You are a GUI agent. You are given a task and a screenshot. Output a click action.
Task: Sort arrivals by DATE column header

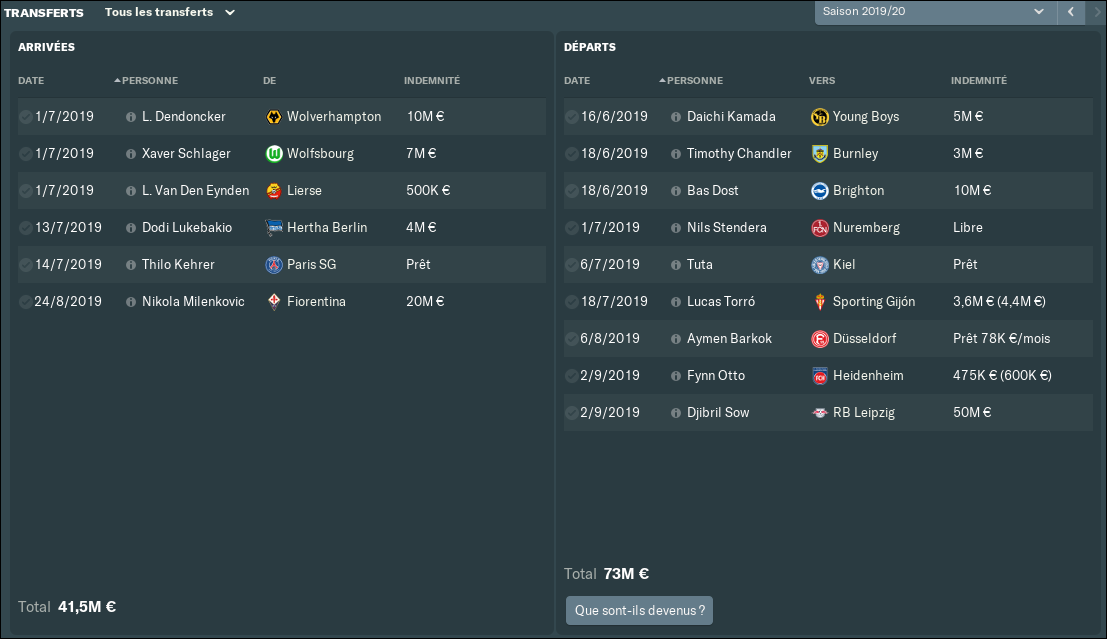coord(31,80)
